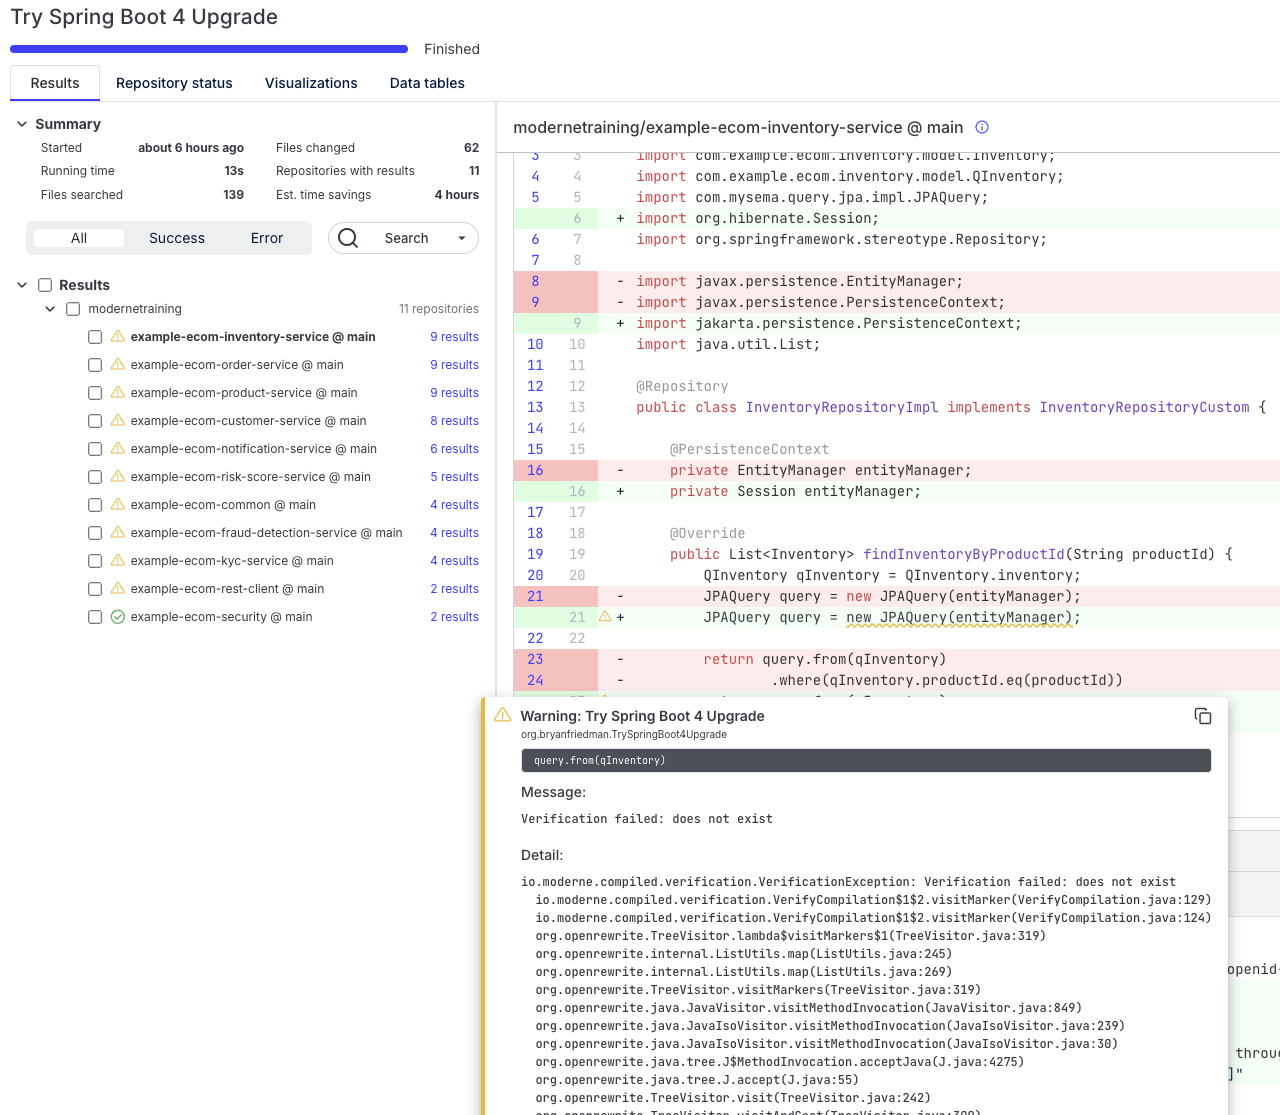Tick the modernetraining organization checkbox
Screen dimensions: 1280x1115
point(73,309)
